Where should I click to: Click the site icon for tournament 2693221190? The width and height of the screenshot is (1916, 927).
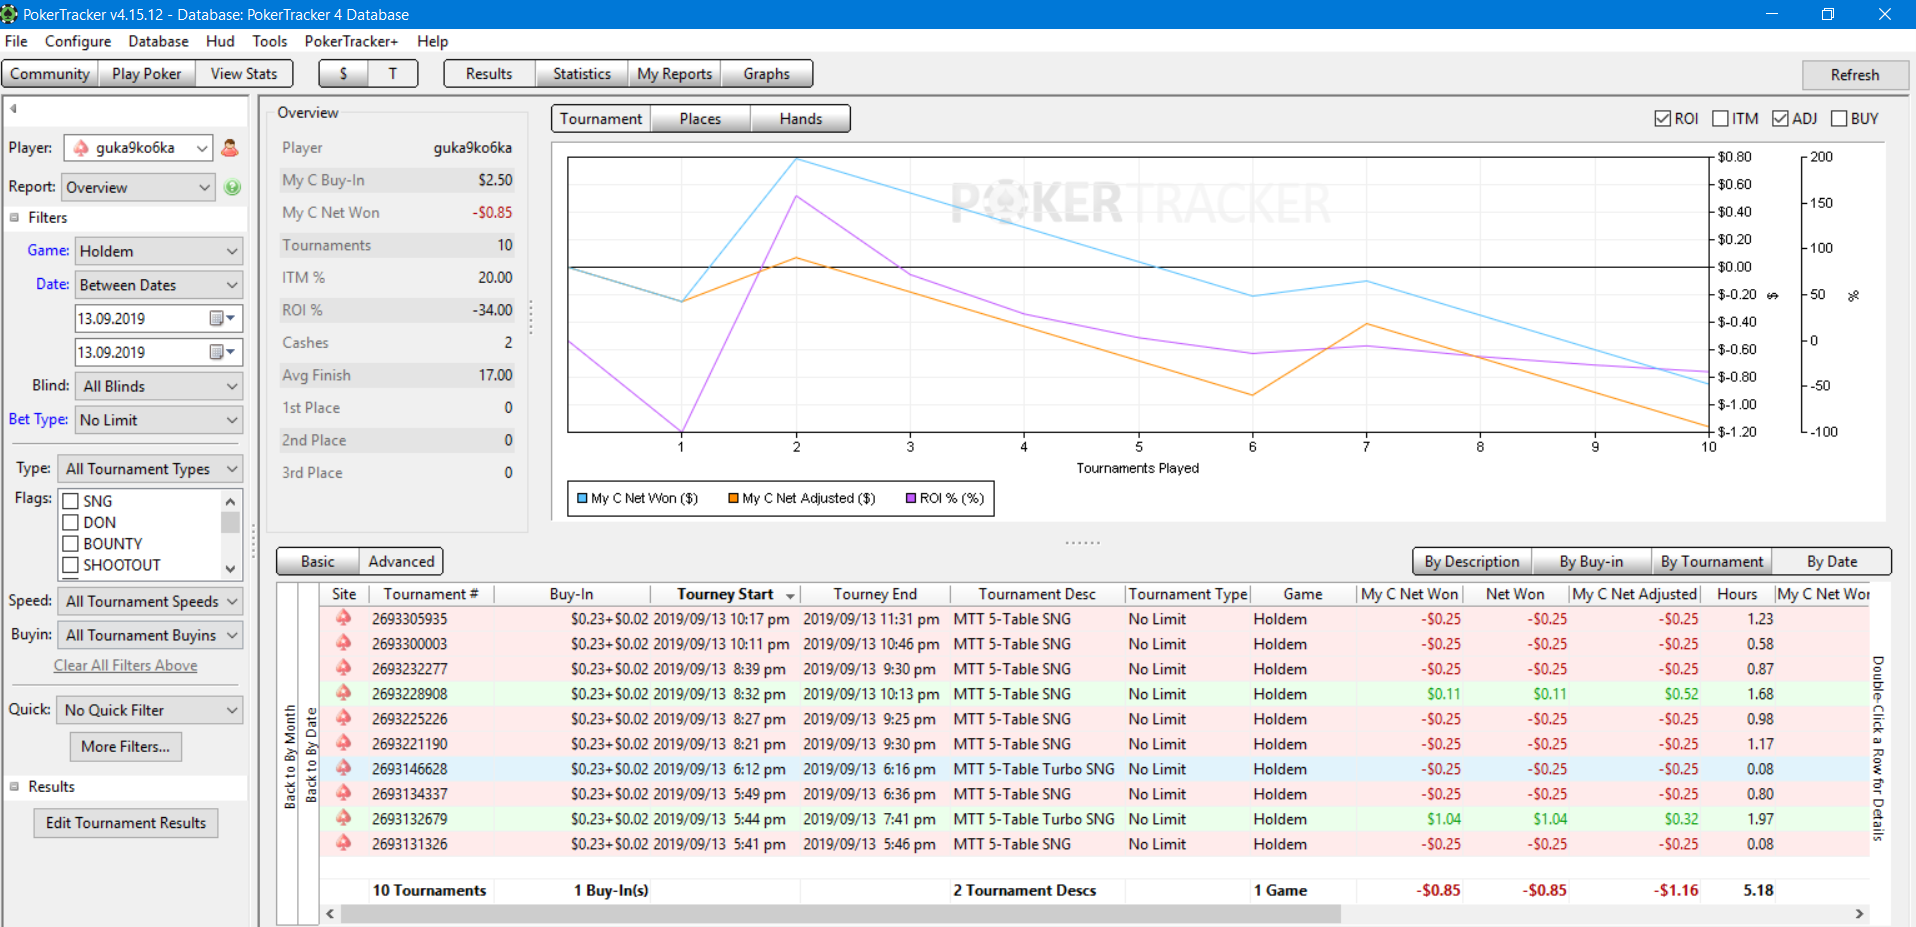pos(344,743)
